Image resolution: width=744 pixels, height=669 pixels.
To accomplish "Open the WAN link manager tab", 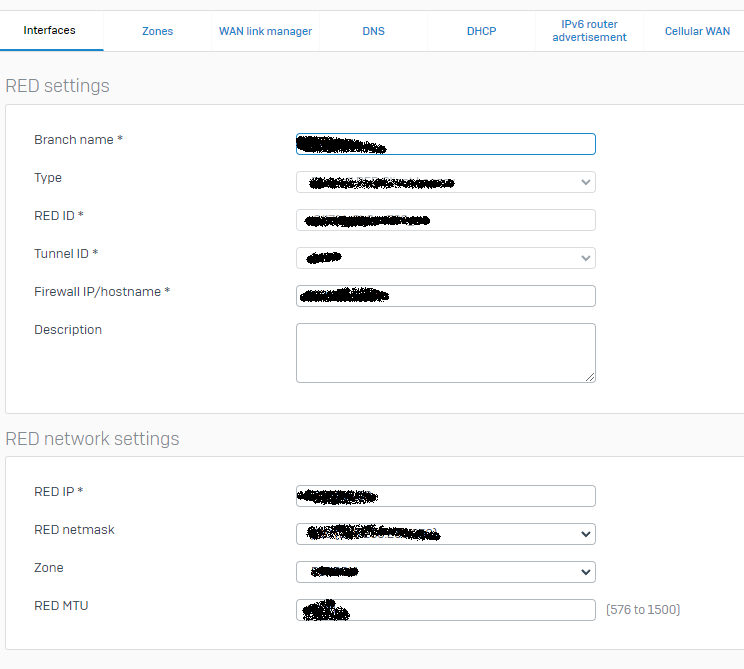I will [265, 31].
